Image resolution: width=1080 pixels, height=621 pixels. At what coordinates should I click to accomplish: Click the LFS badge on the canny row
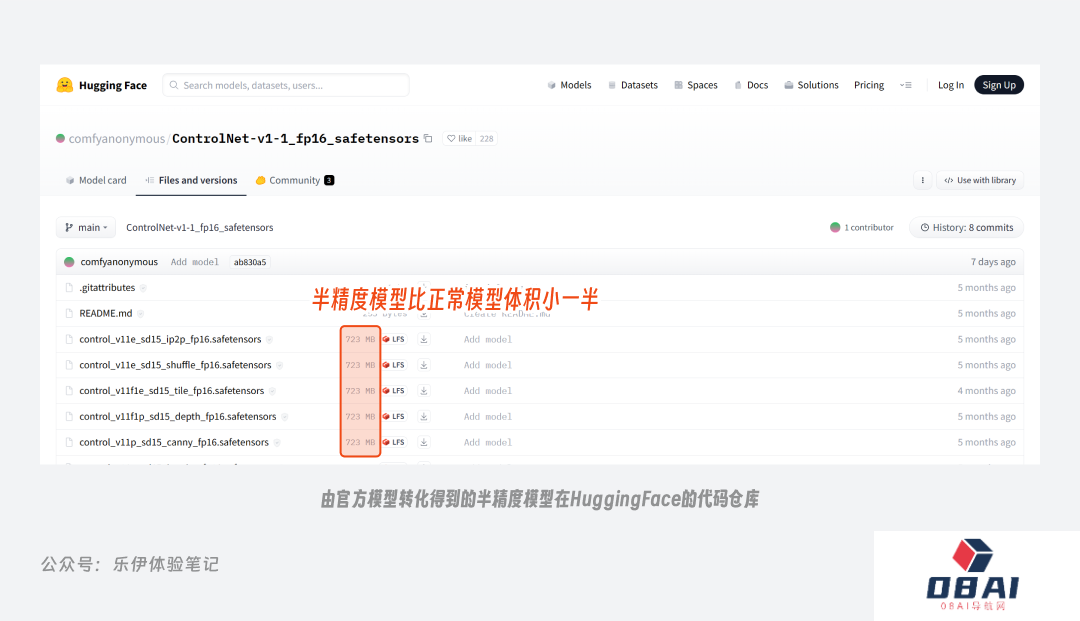tap(394, 443)
